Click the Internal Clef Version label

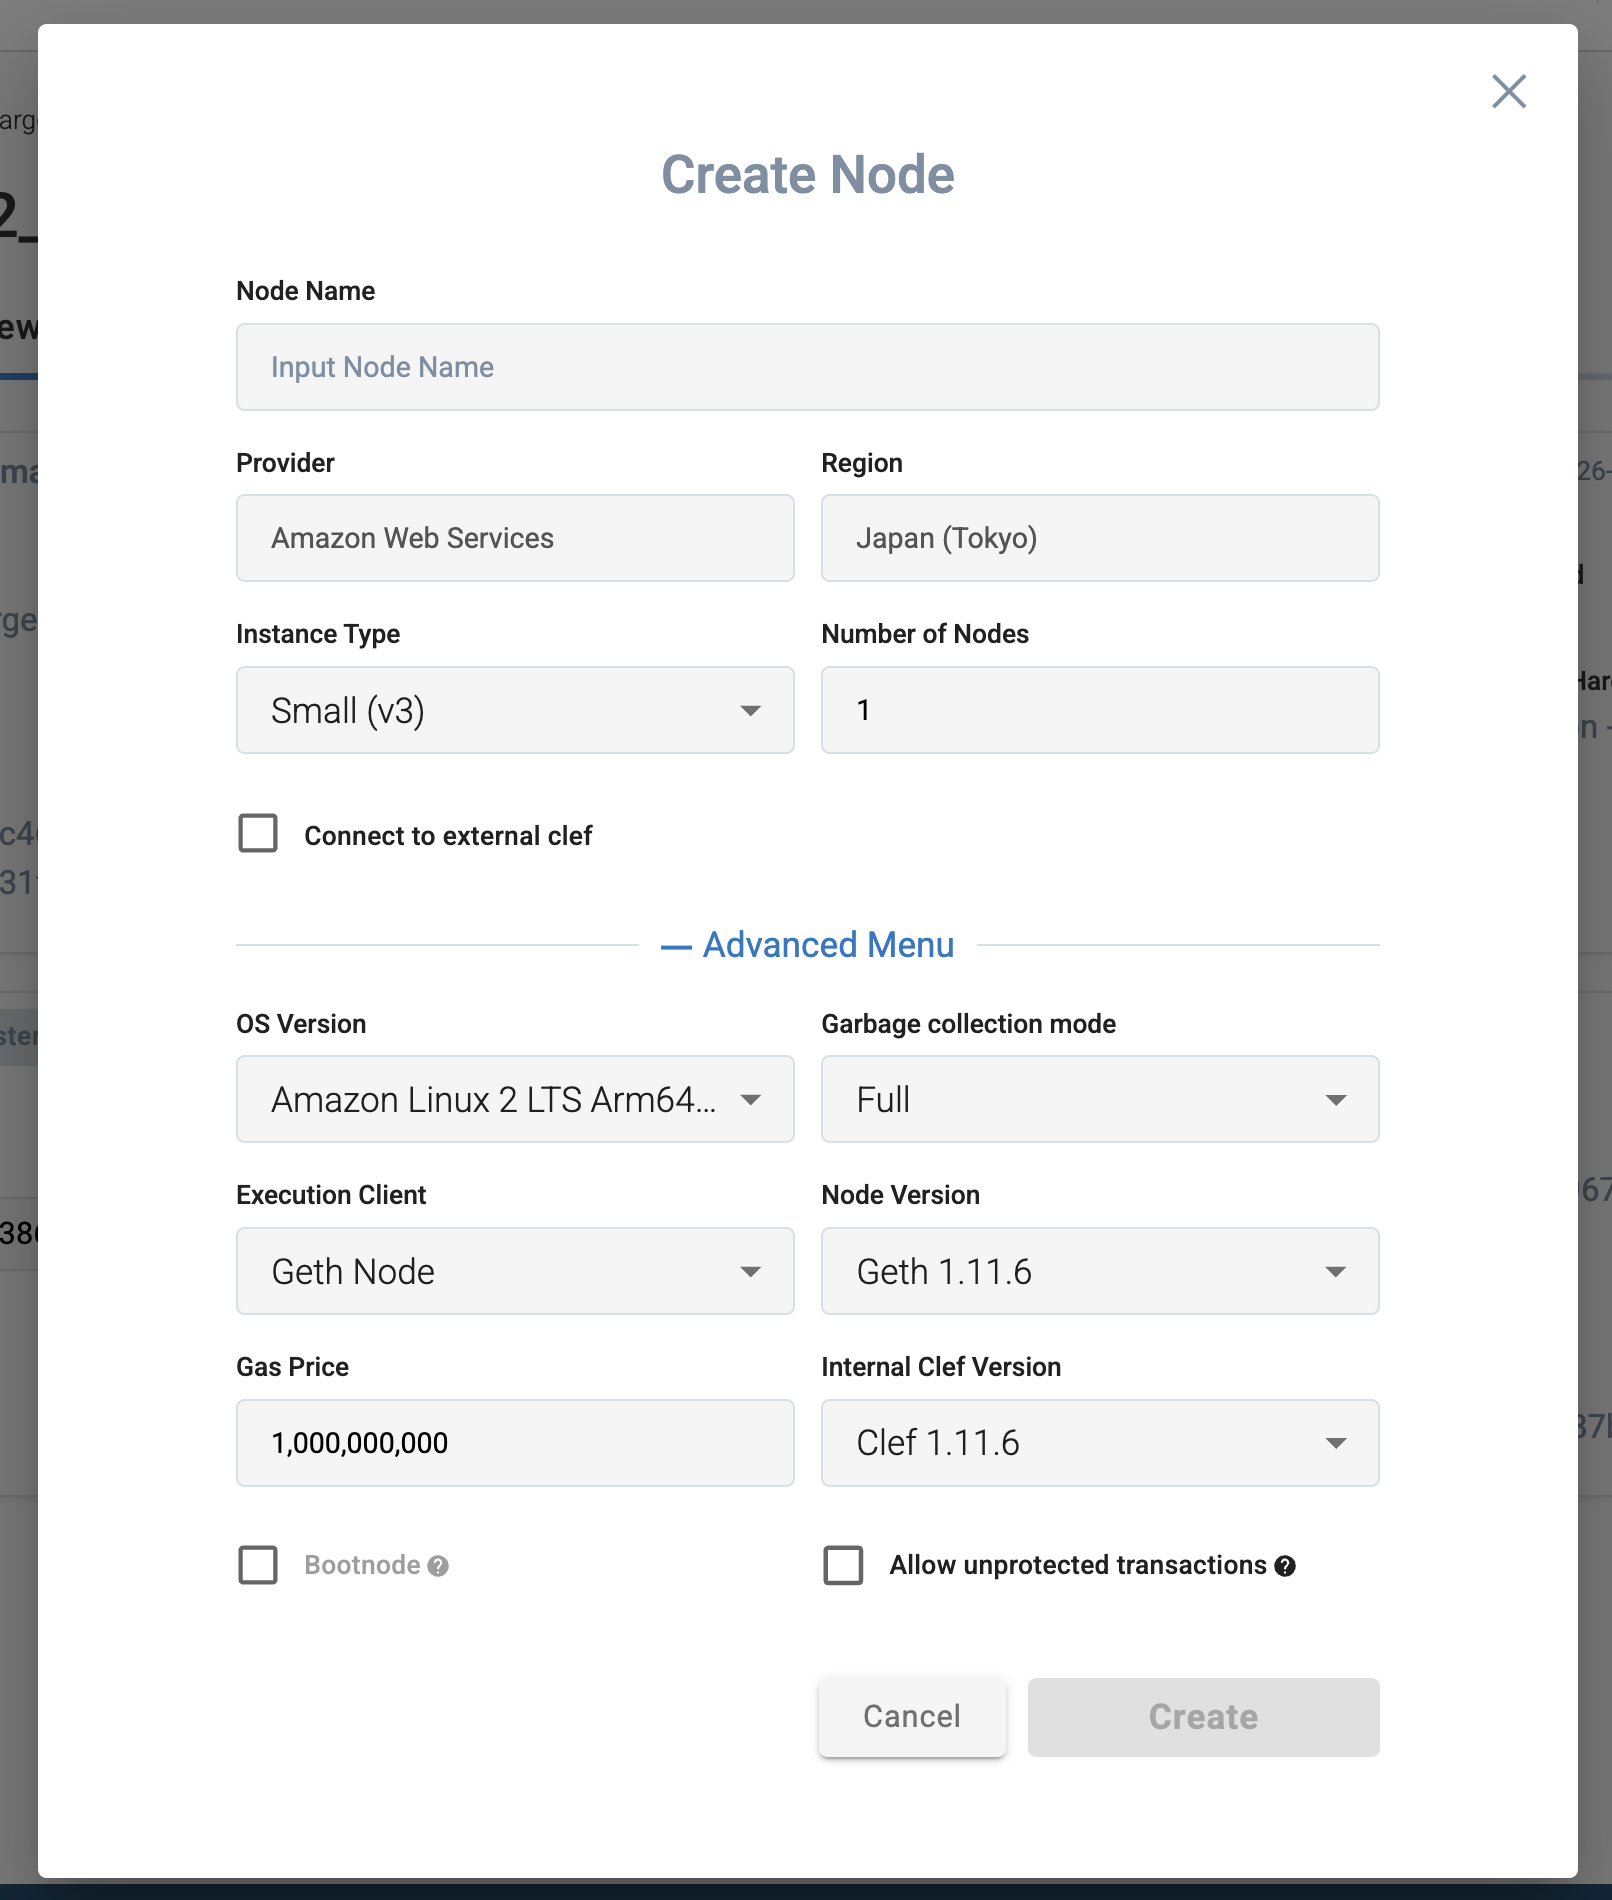(x=941, y=1367)
